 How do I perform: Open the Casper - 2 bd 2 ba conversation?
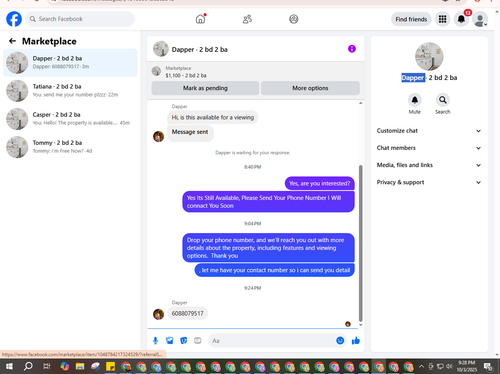coord(70,119)
